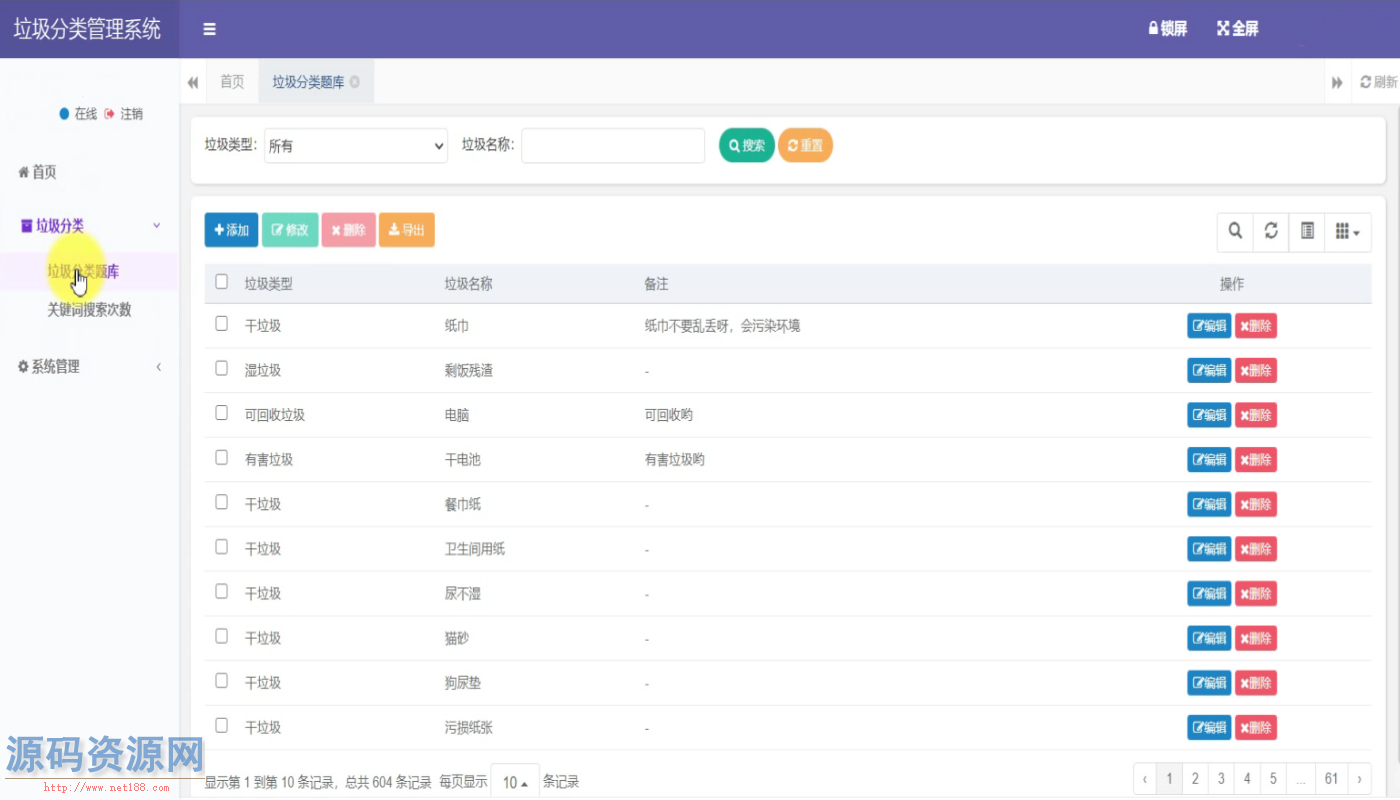This screenshot has width=1400, height=800.
Task: Check the 干电池 row checkbox
Action: [x=222, y=457]
